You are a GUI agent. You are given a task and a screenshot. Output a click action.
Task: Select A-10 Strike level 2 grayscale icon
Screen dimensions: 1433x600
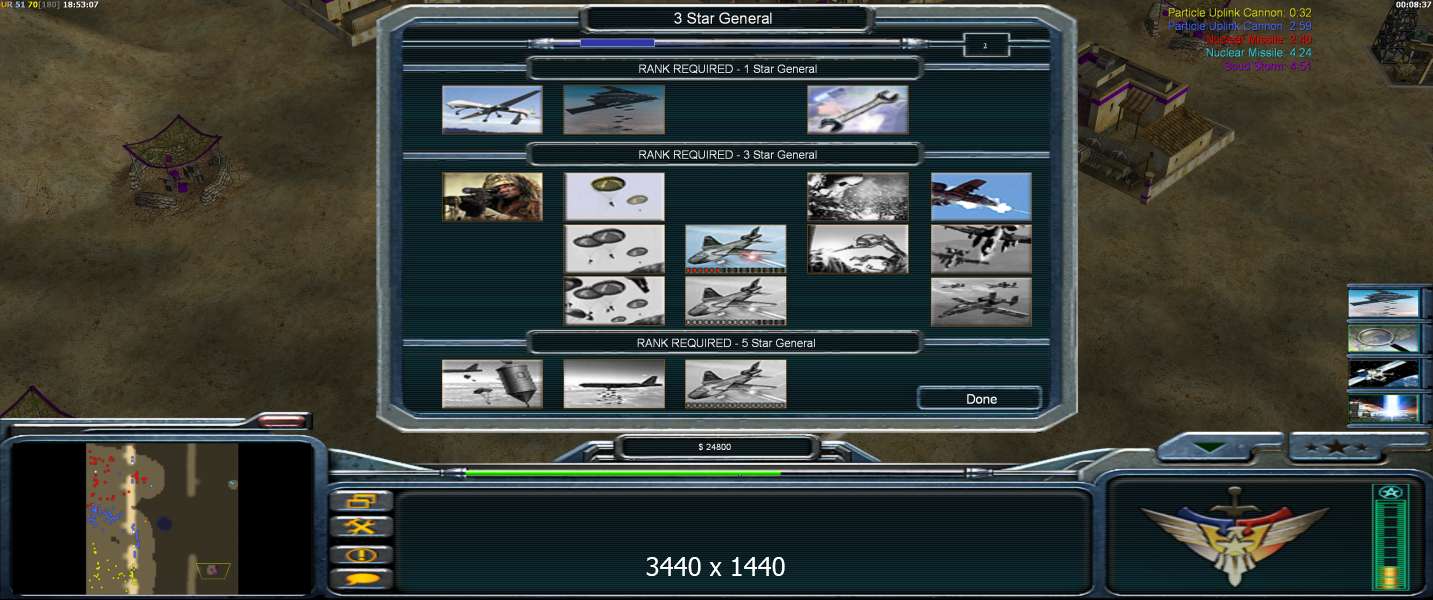[981, 249]
